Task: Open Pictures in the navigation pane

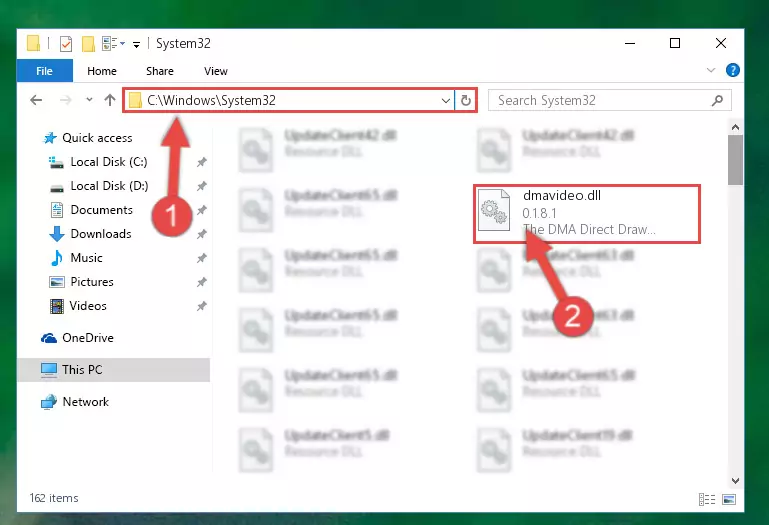Action: pyautogui.click(x=92, y=282)
